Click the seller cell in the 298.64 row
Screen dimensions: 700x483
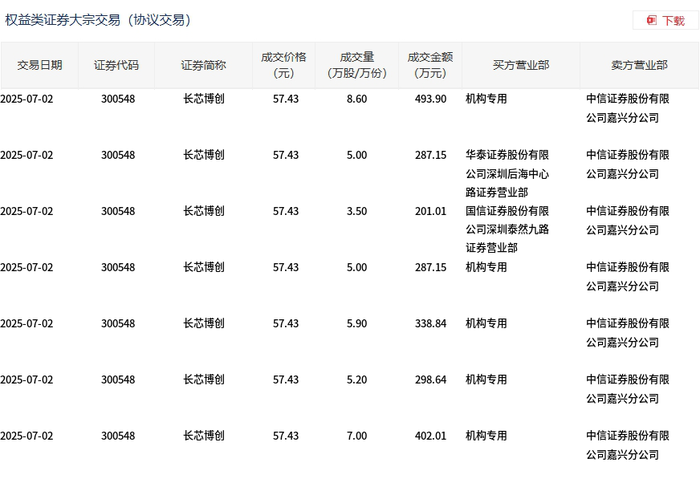pyautogui.click(x=628, y=389)
